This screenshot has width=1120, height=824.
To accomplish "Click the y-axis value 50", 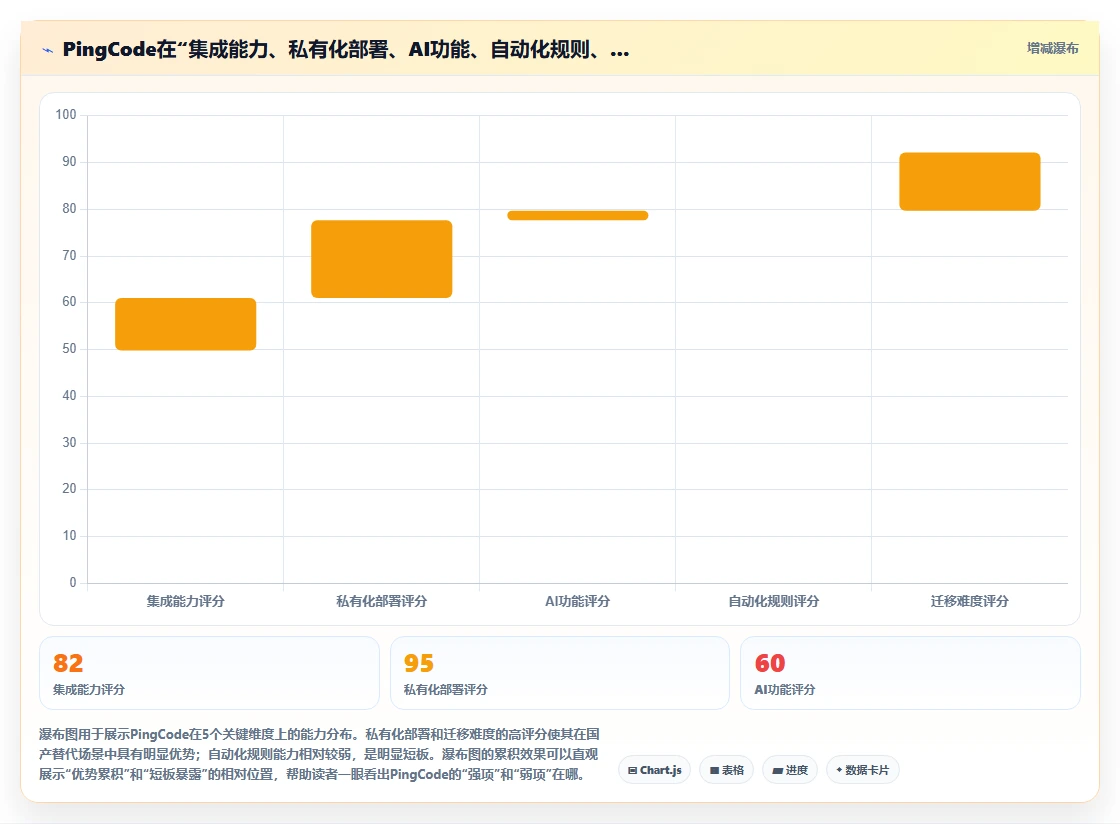I will coord(69,348).
